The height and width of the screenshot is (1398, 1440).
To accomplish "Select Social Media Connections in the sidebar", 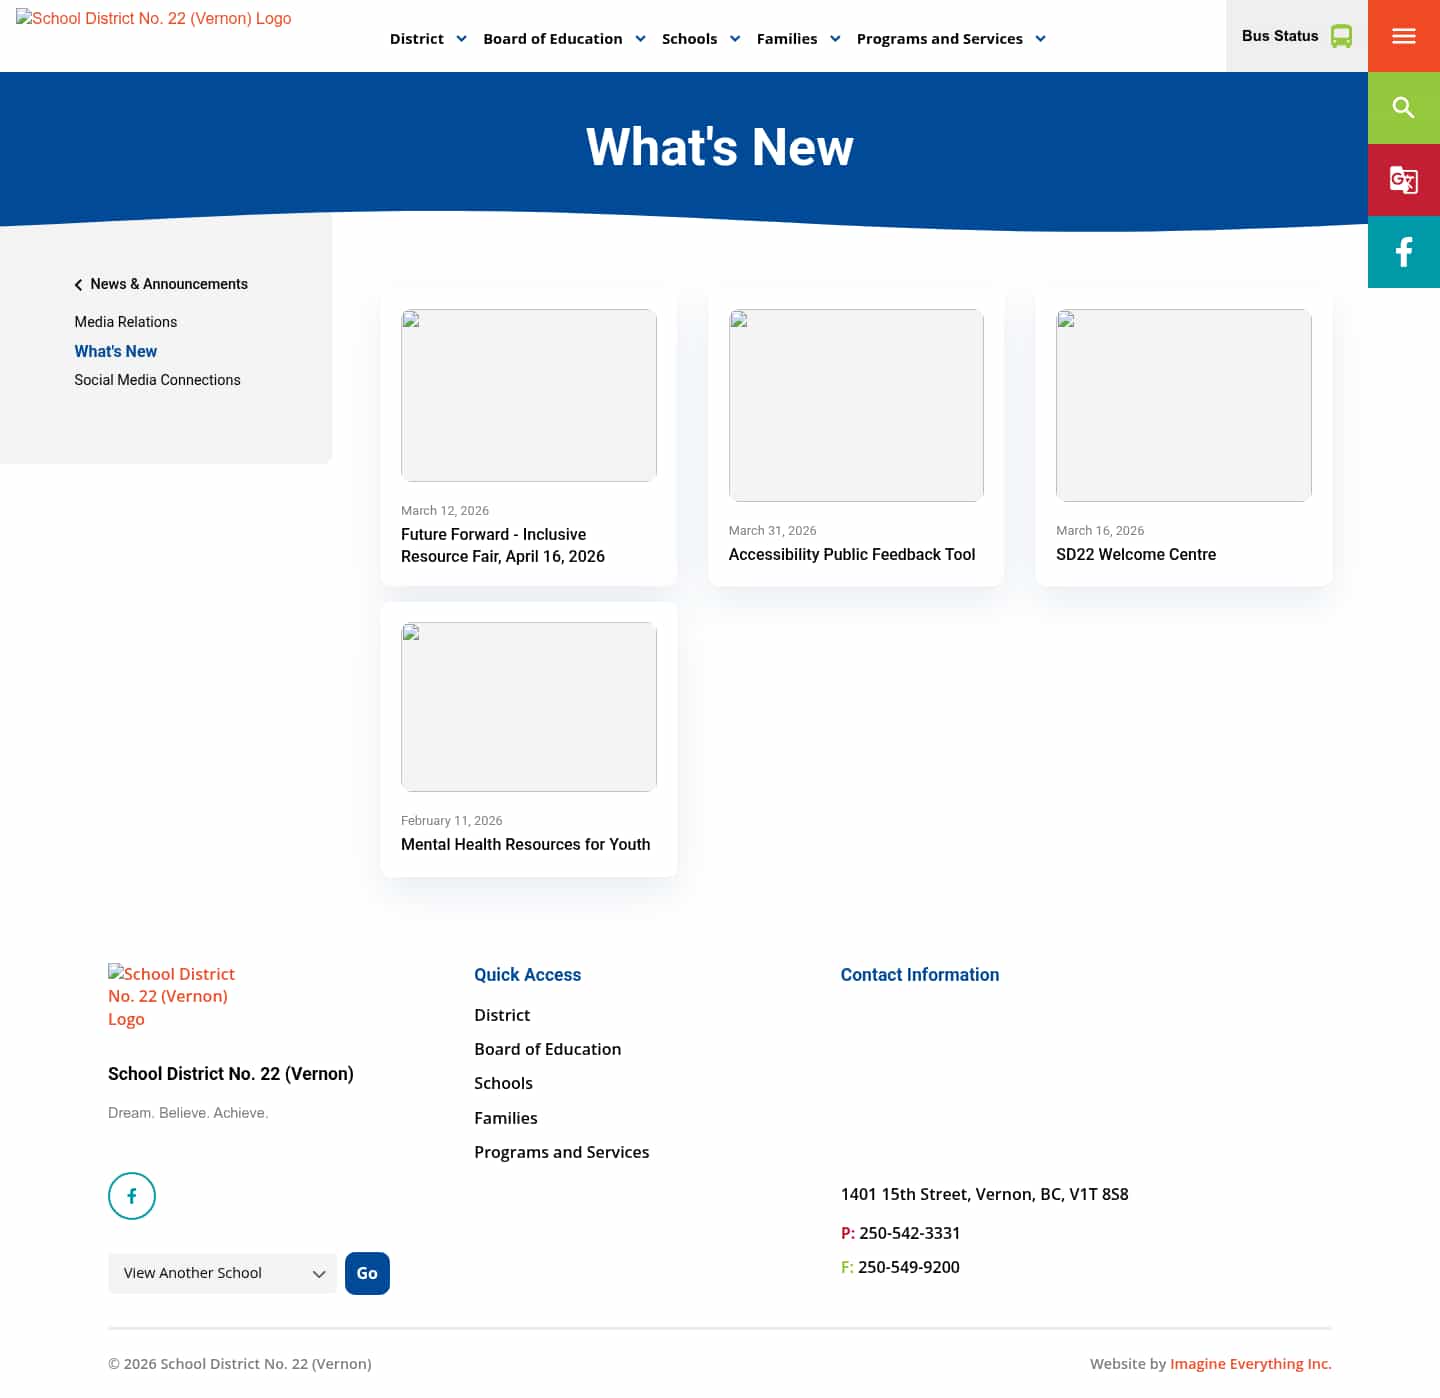I will (x=157, y=380).
